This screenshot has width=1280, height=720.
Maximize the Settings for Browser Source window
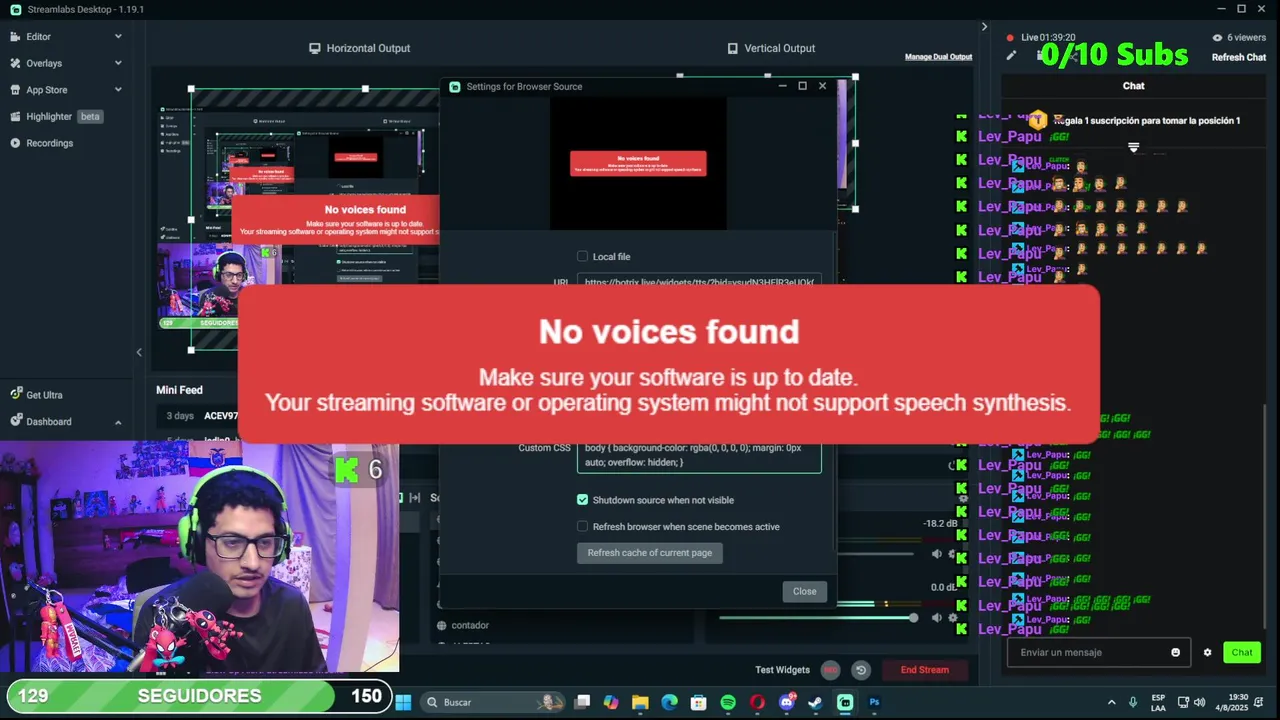click(802, 86)
